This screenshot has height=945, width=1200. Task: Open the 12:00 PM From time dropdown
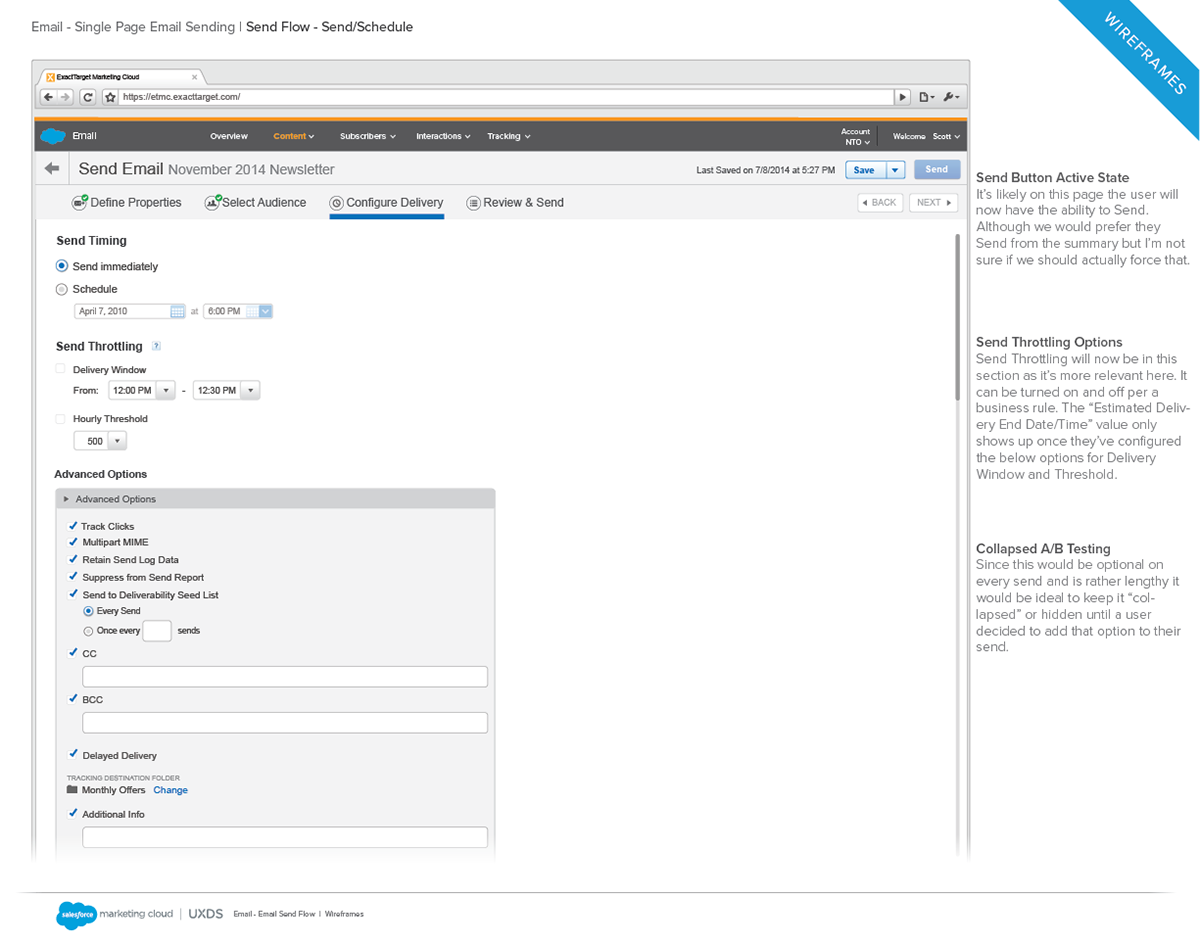point(166,390)
